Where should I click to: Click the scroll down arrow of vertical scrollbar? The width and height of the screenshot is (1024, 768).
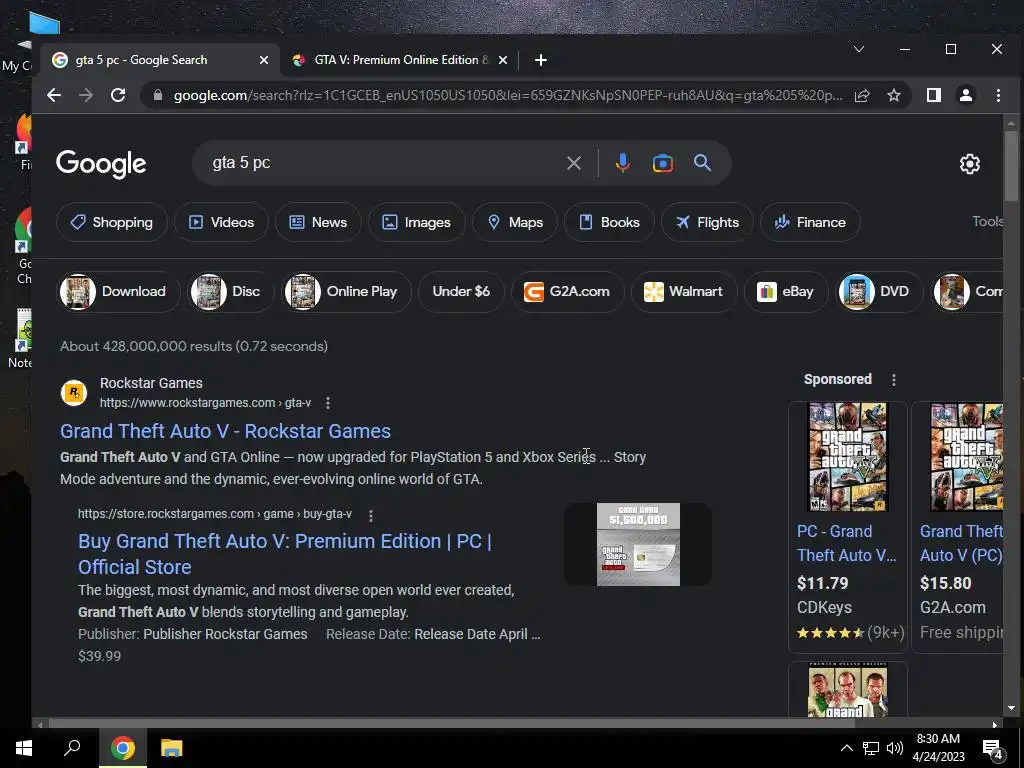[1011, 708]
